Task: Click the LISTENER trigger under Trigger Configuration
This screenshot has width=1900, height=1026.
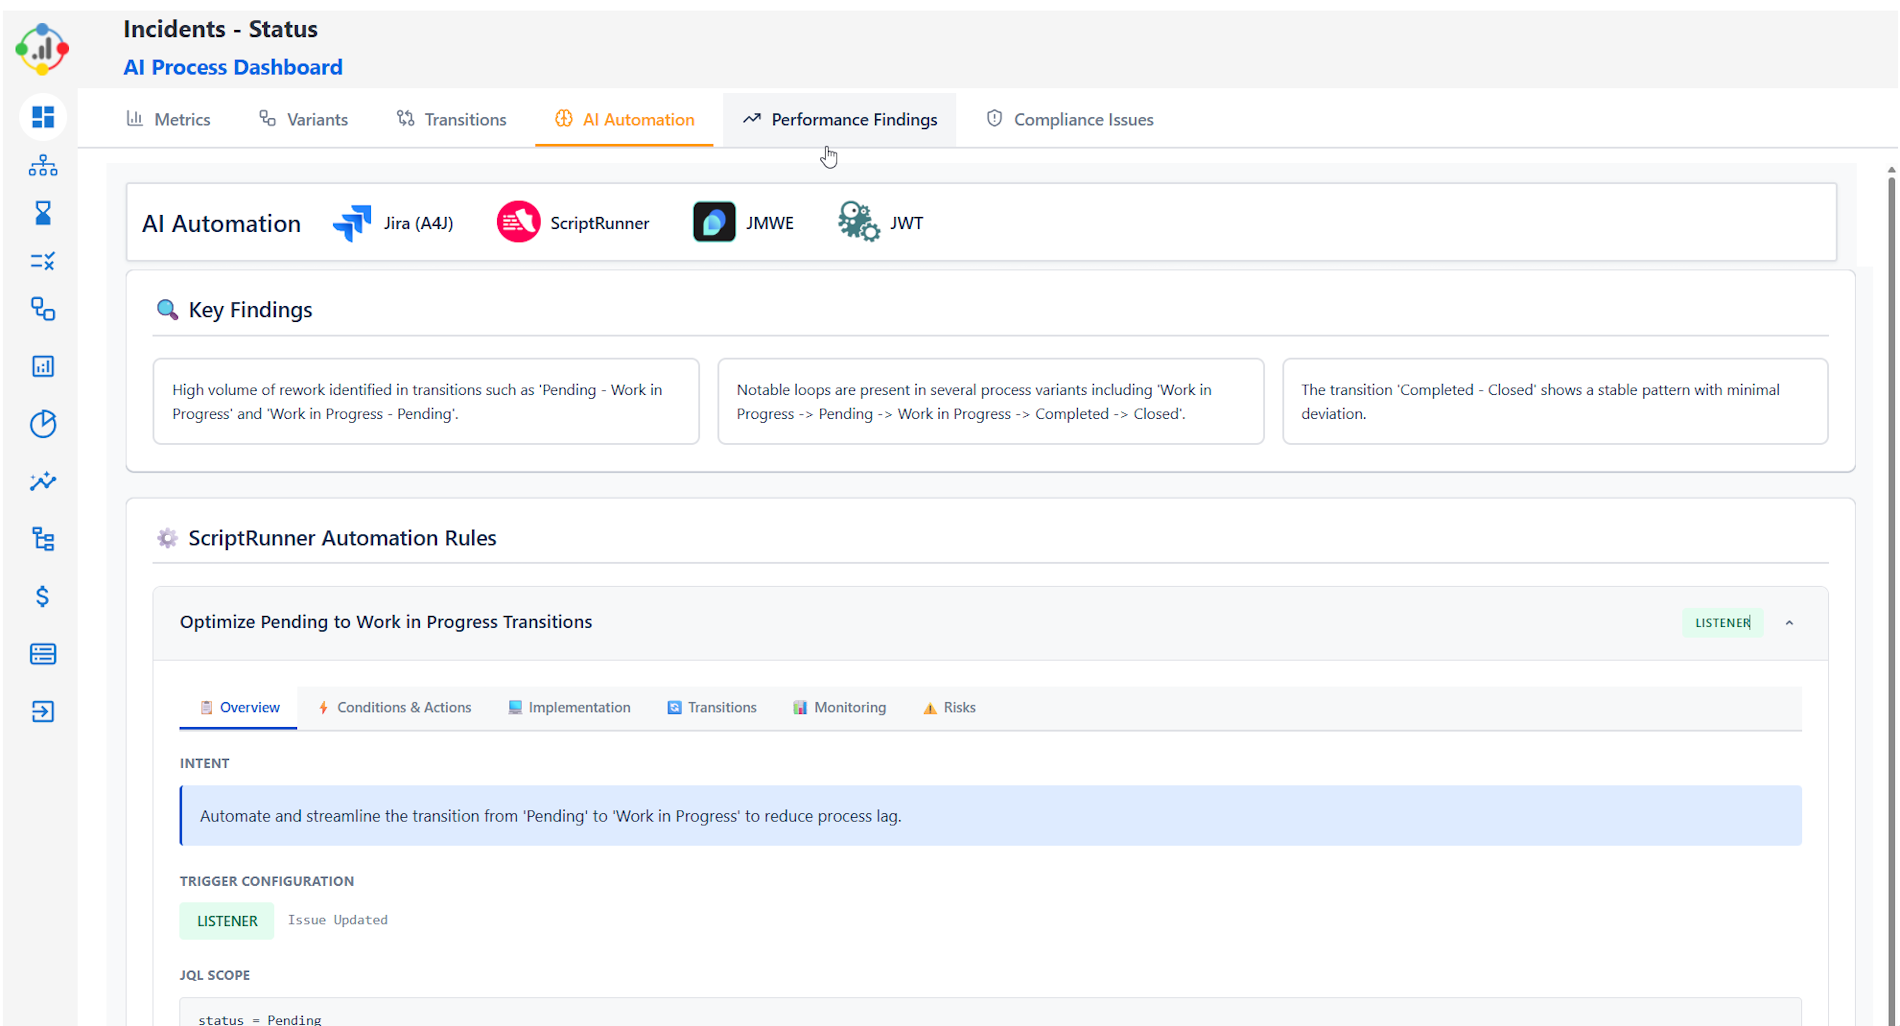Action: coord(226,920)
